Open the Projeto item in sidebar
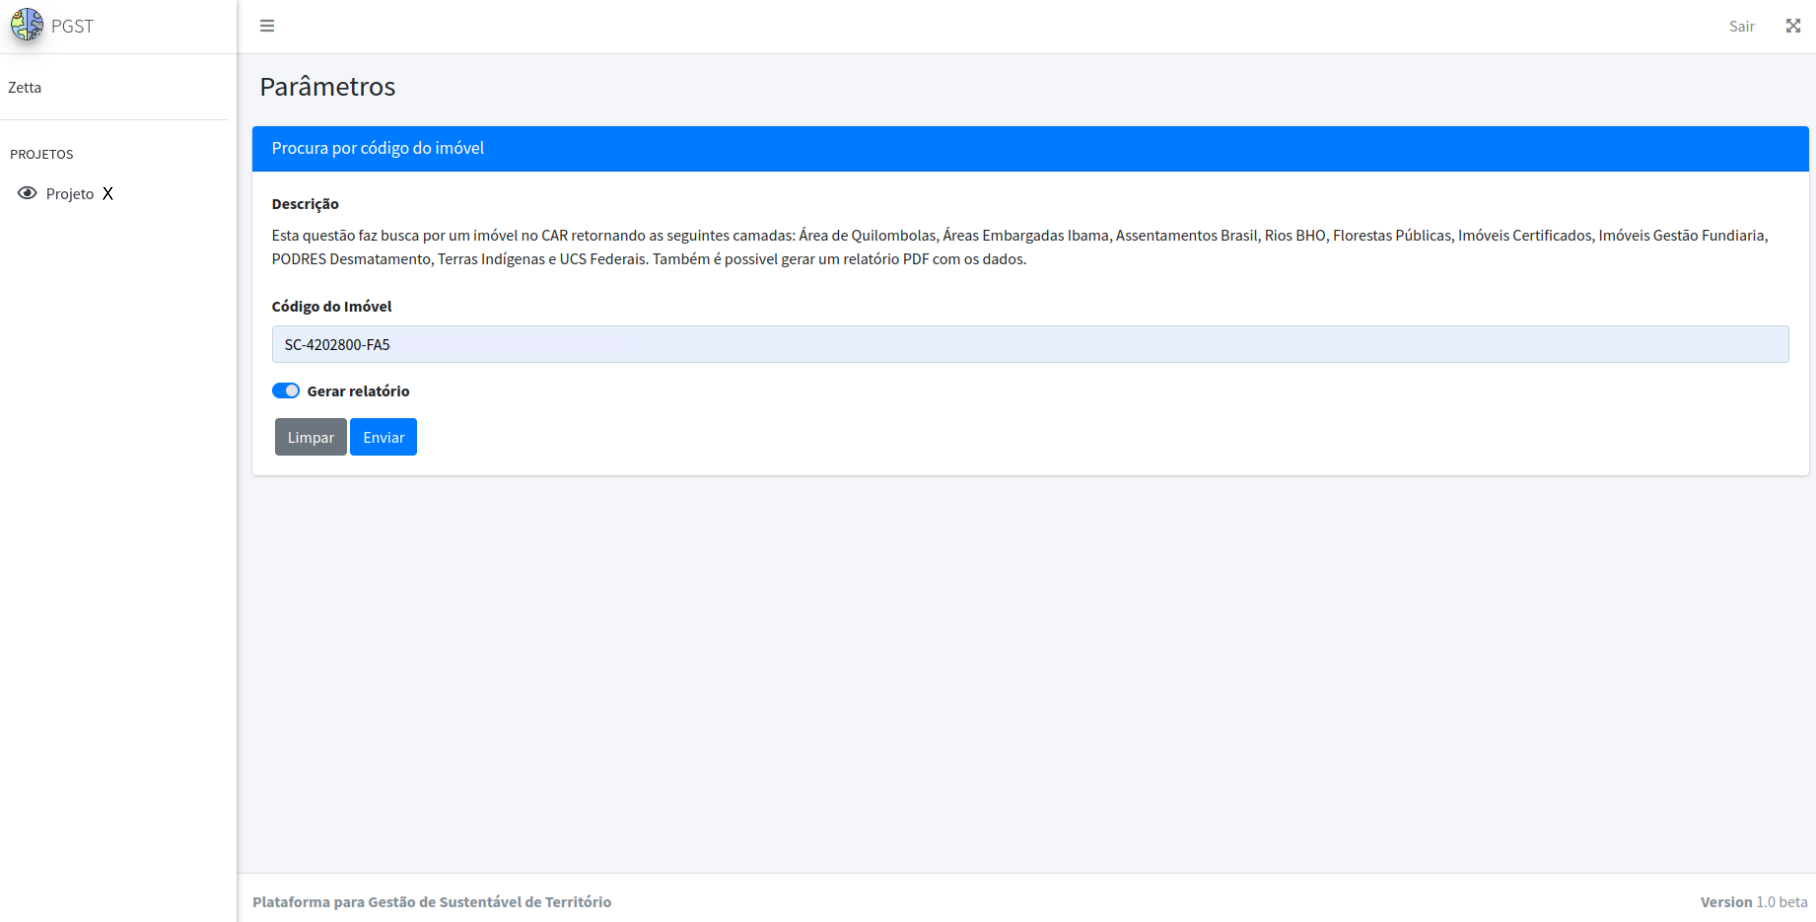Image resolution: width=1816 pixels, height=922 pixels. tap(70, 194)
